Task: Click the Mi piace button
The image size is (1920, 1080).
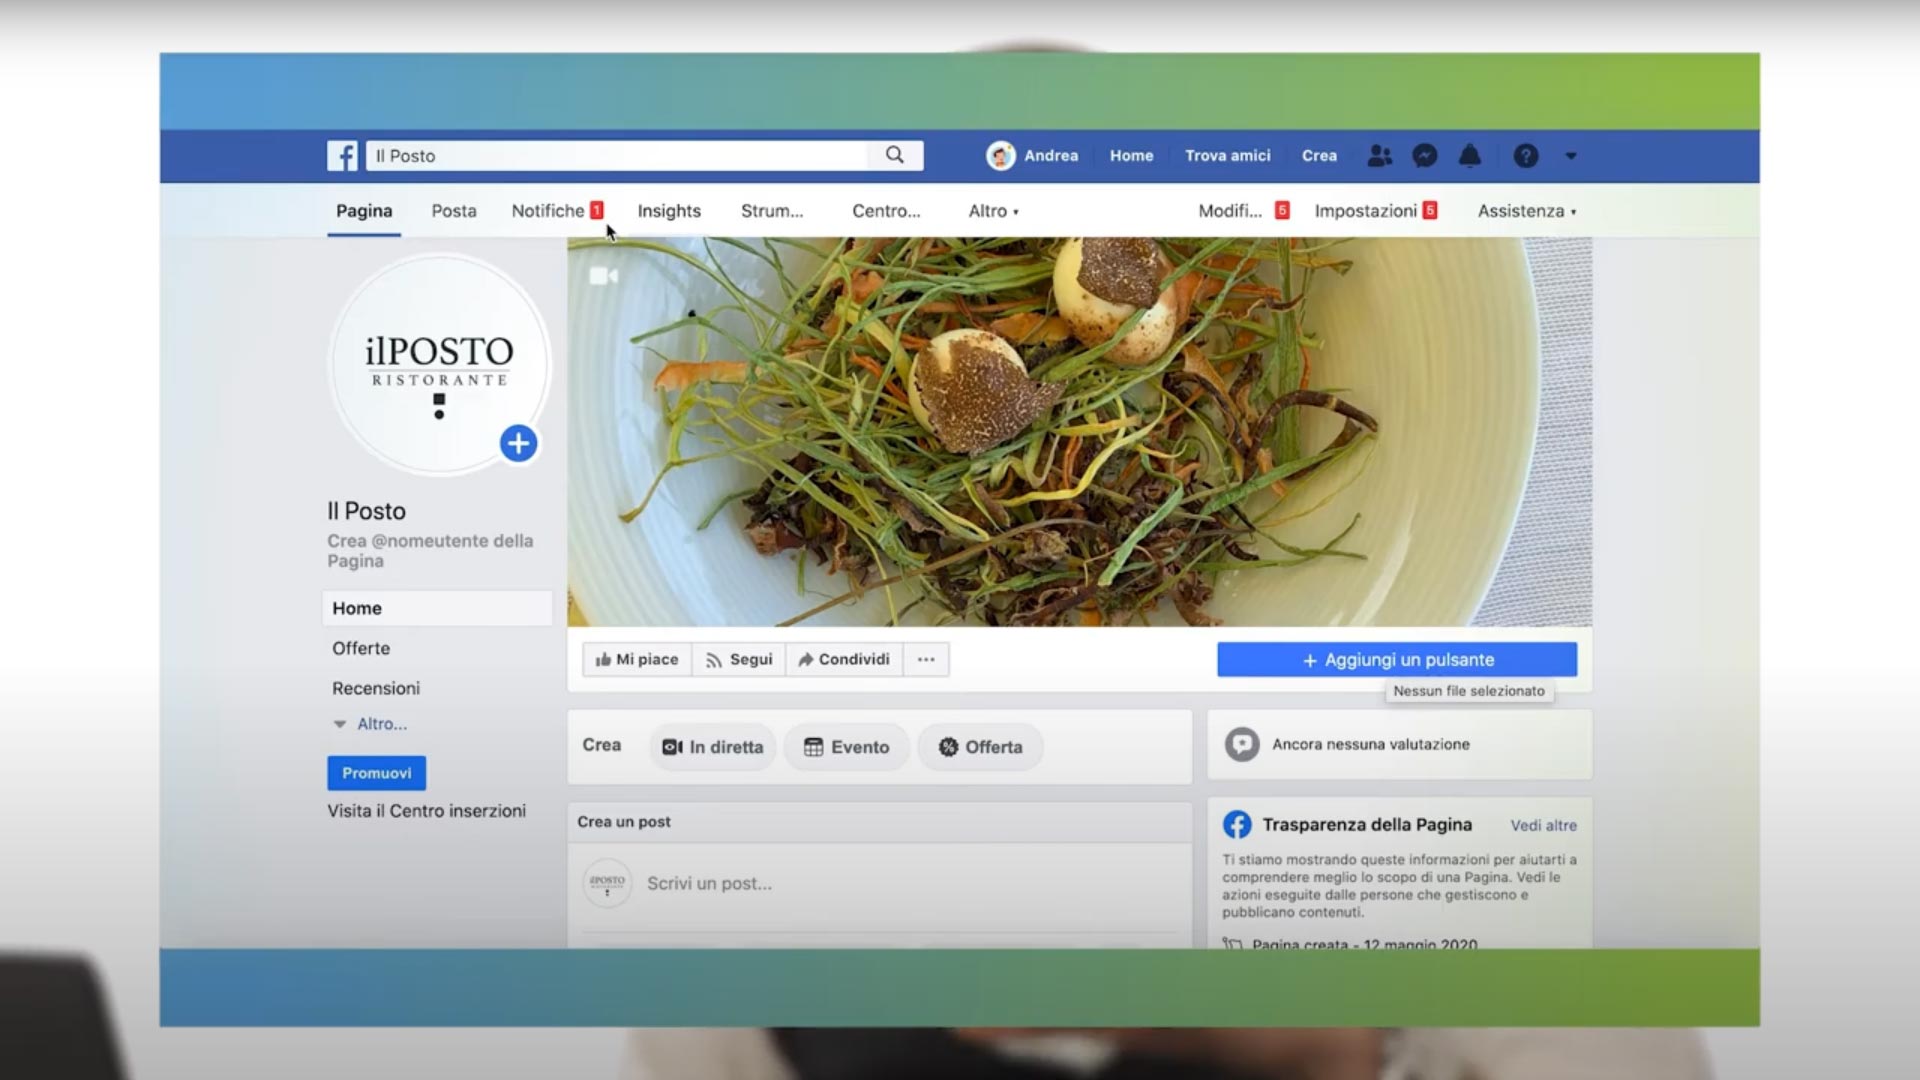Action: (637, 659)
